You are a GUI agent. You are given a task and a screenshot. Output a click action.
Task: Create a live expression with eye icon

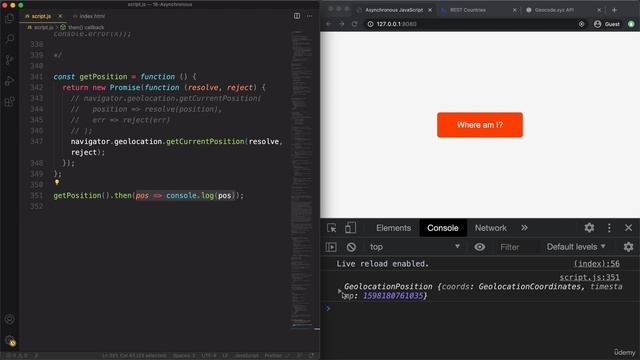point(480,247)
